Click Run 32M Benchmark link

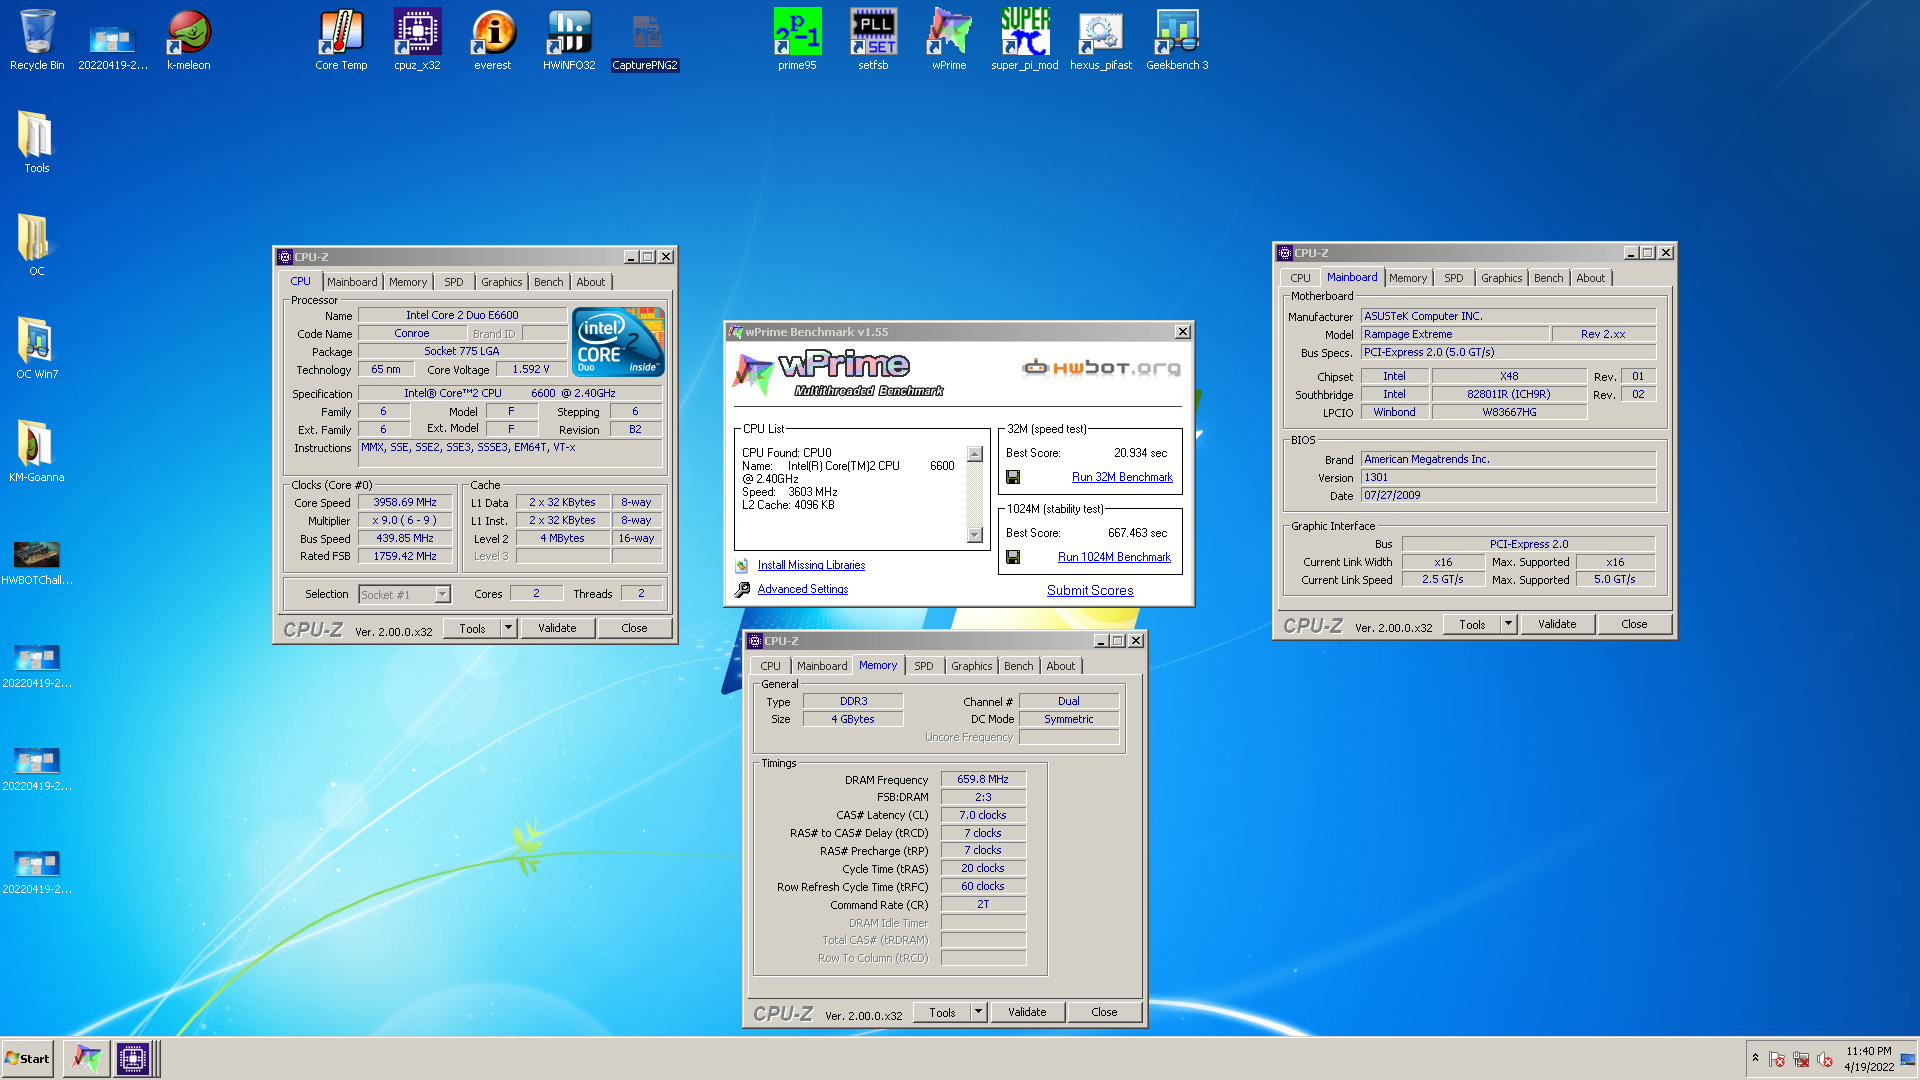(1122, 478)
